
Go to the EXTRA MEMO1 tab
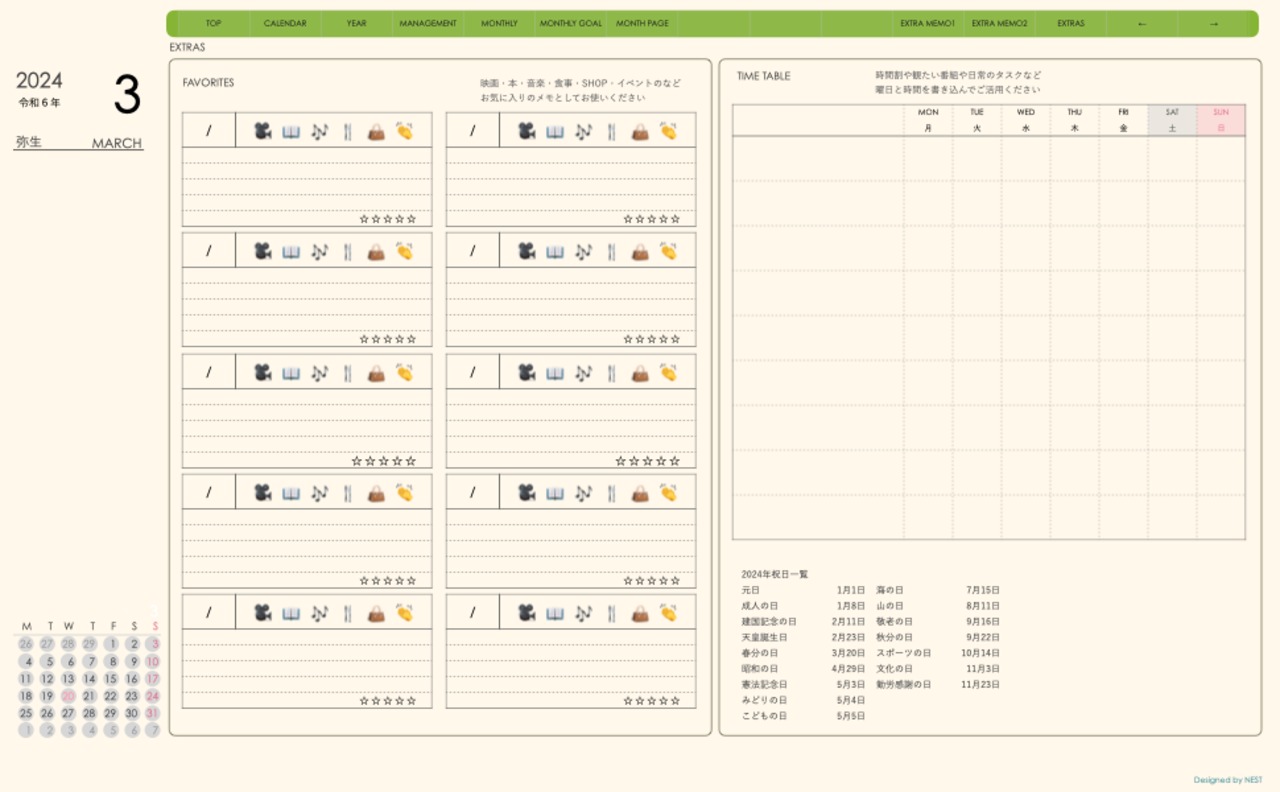tap(927, 23)
